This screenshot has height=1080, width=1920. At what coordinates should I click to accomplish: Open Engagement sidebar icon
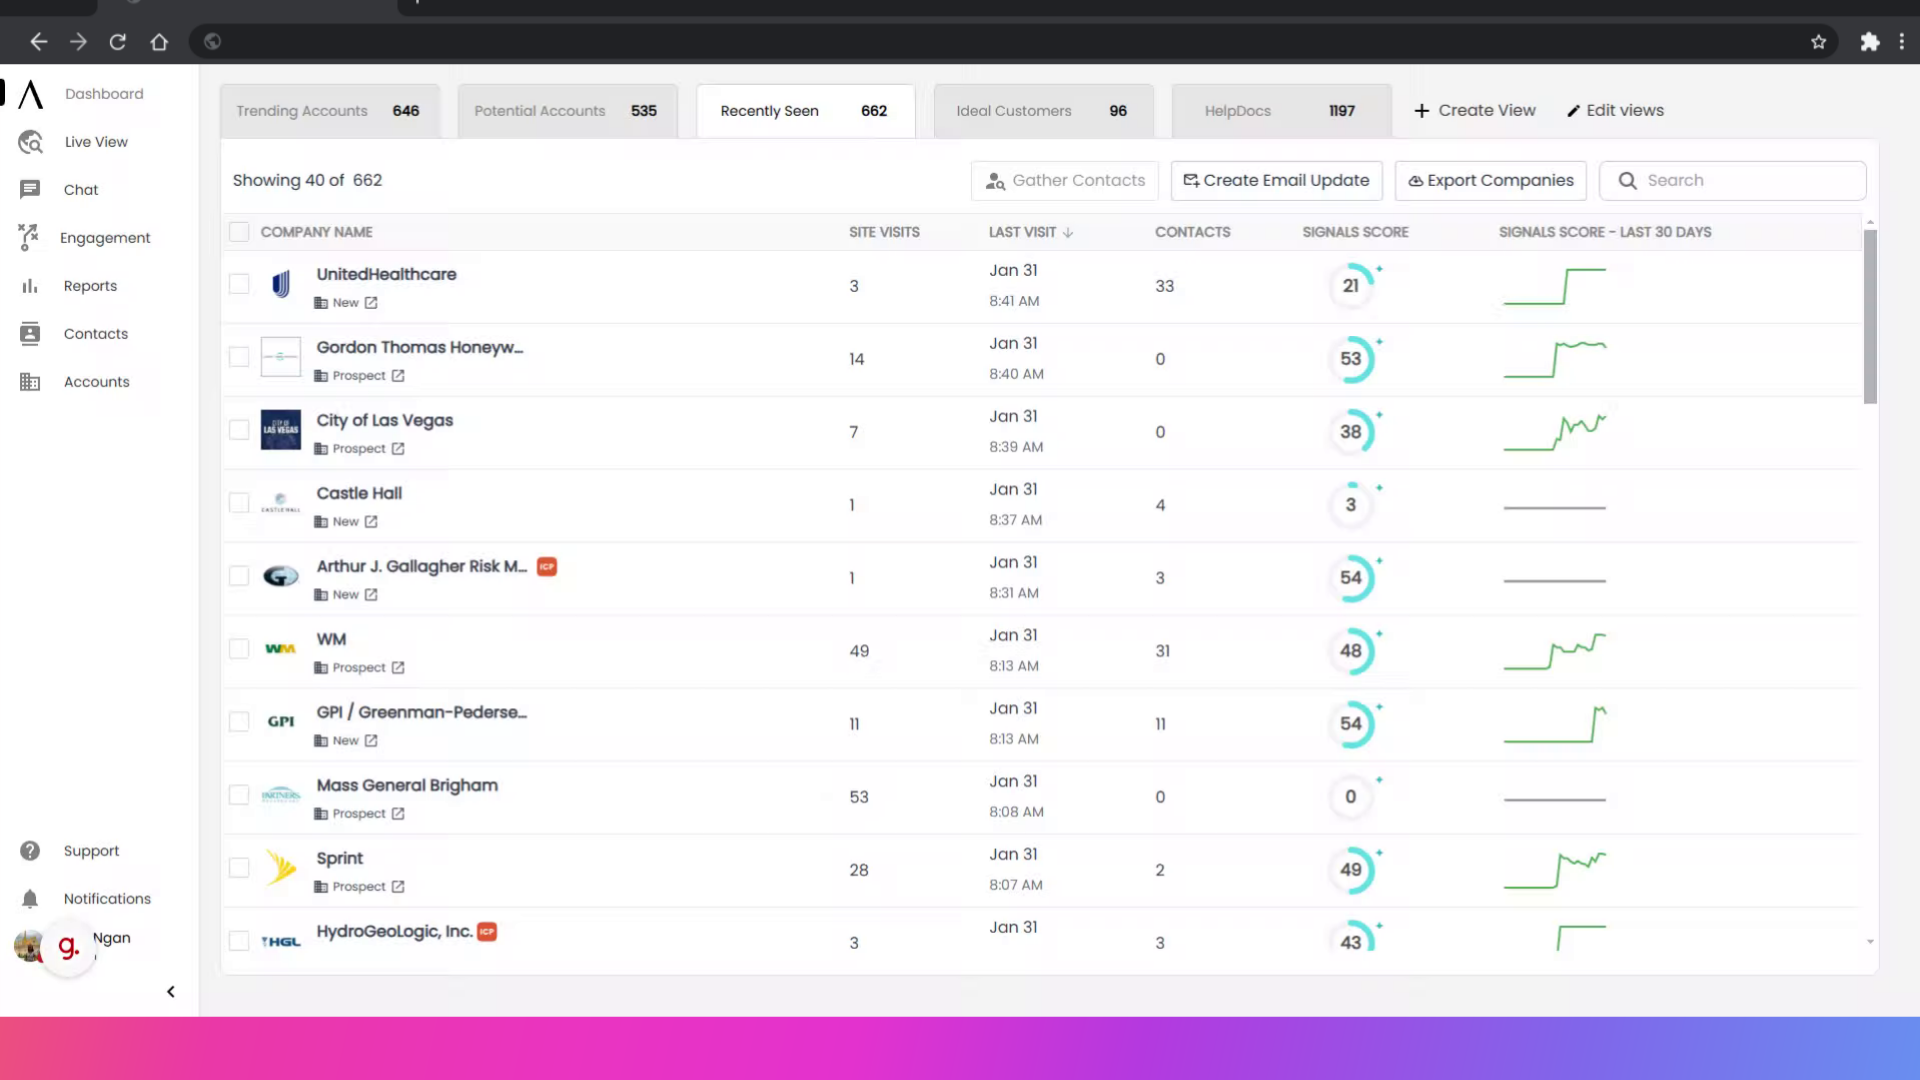pyautogui.click(x=29, y=237)
